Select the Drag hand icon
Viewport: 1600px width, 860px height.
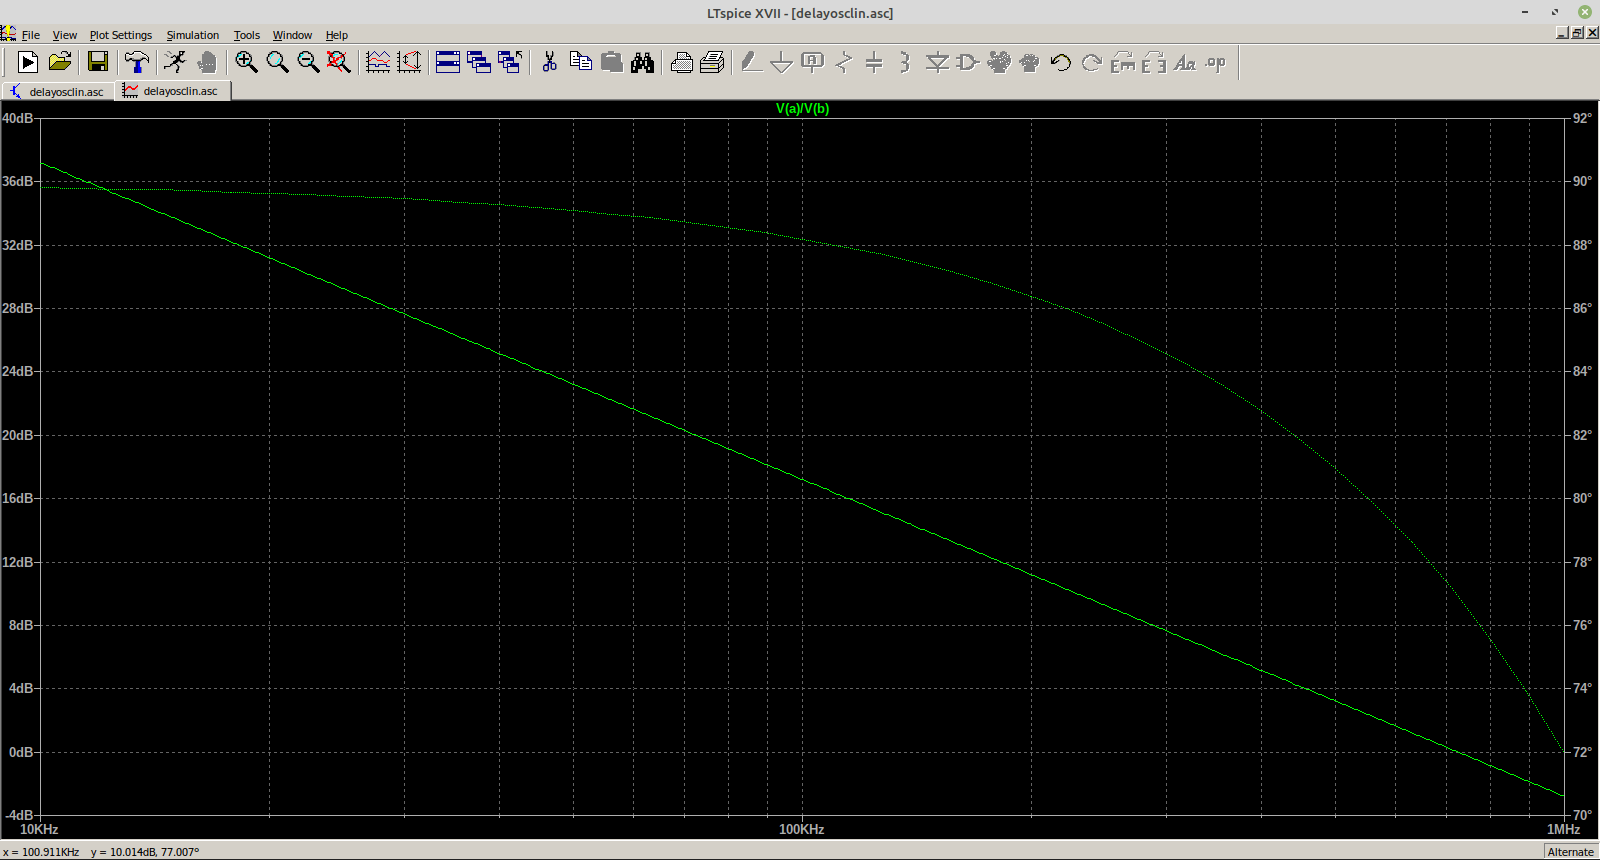click(x=1030, y=62)
